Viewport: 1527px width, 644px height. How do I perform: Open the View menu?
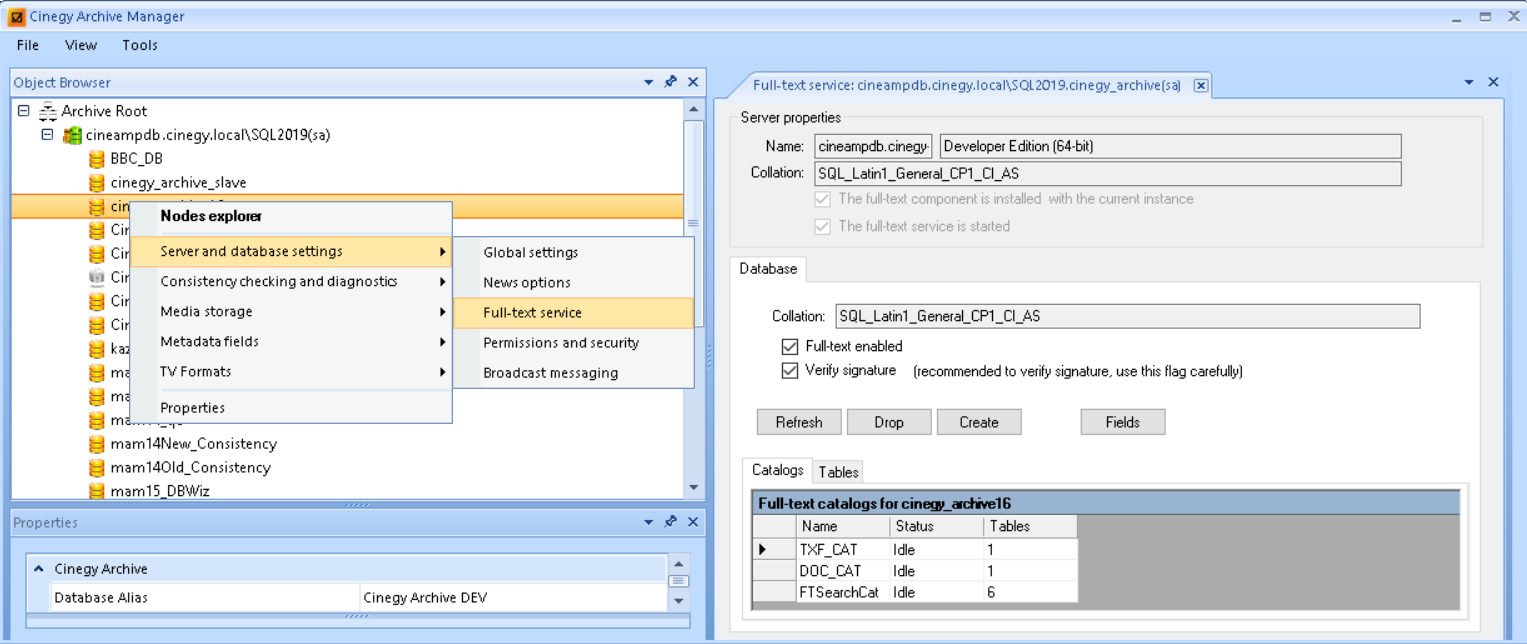coord(81,45)
